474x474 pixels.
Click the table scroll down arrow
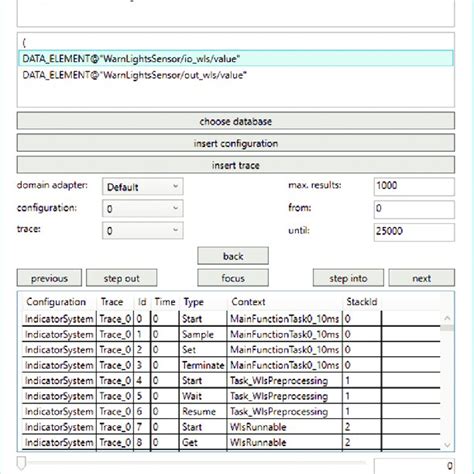coord(447,445)
